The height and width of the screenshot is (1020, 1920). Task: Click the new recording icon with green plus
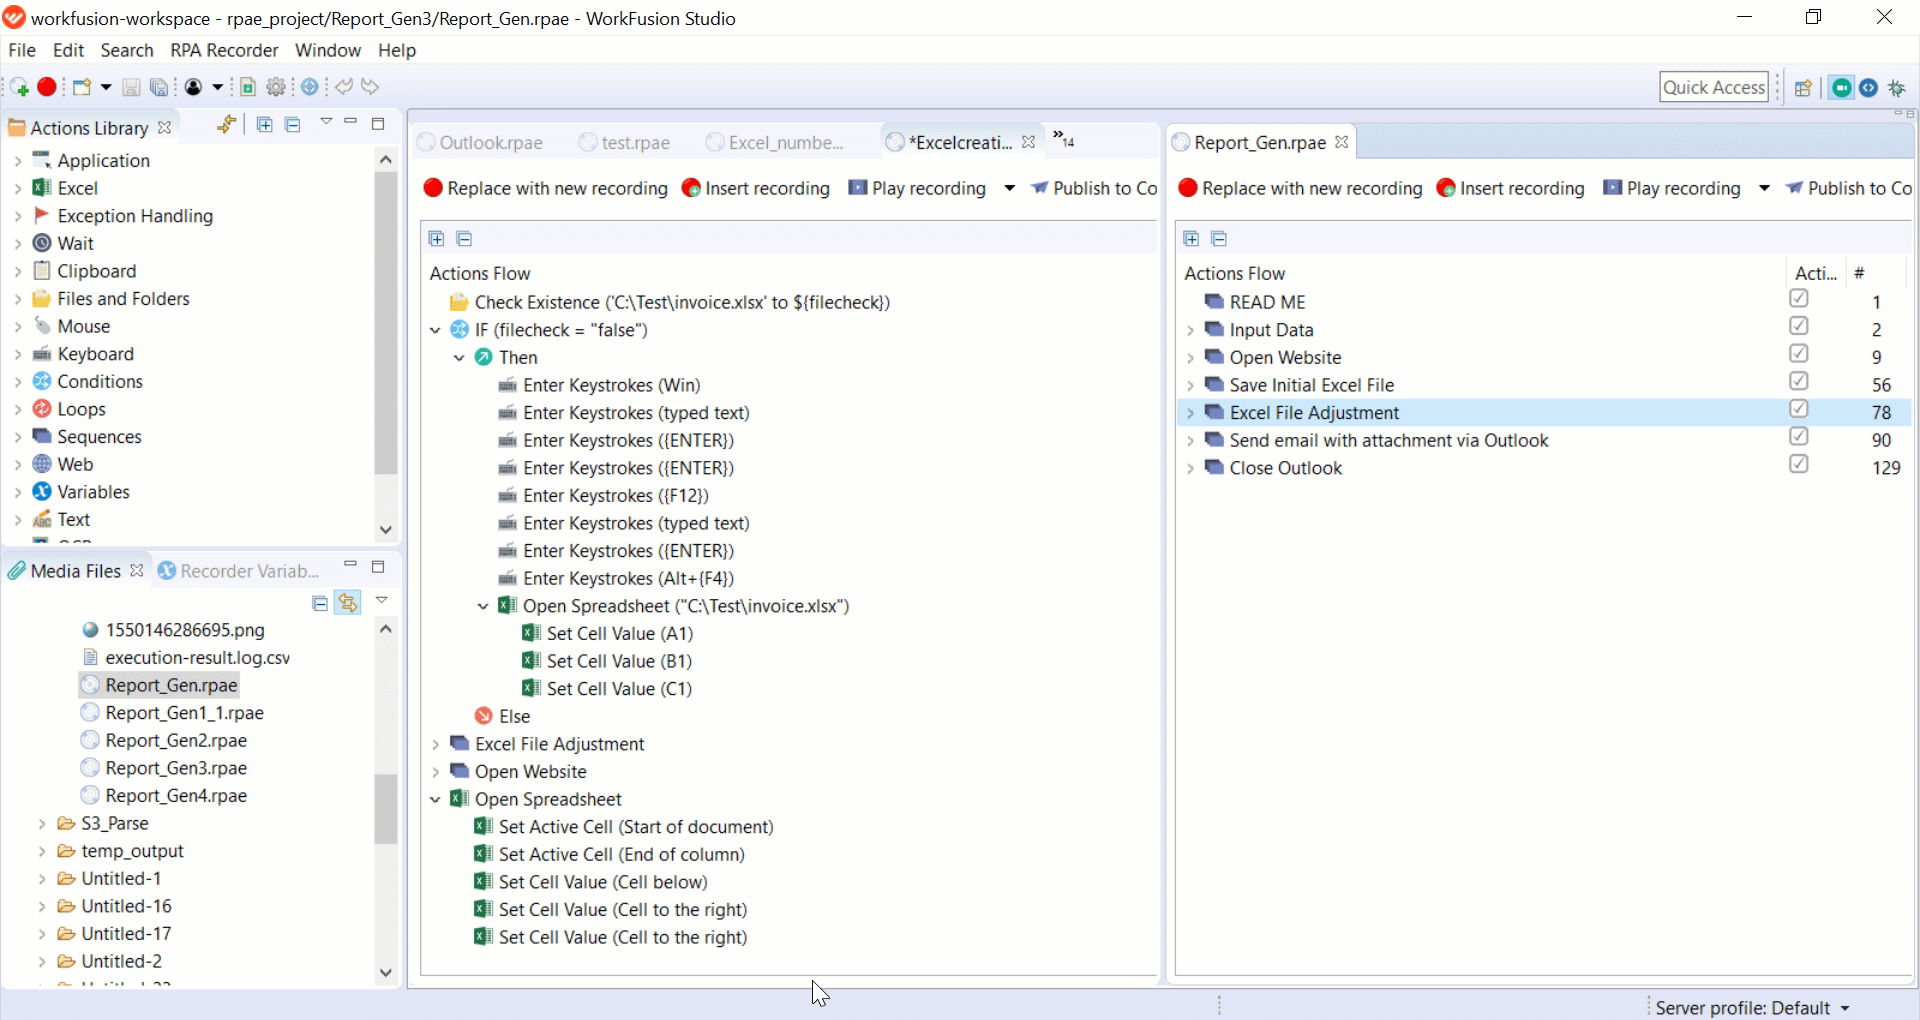[x=19, y=88]
